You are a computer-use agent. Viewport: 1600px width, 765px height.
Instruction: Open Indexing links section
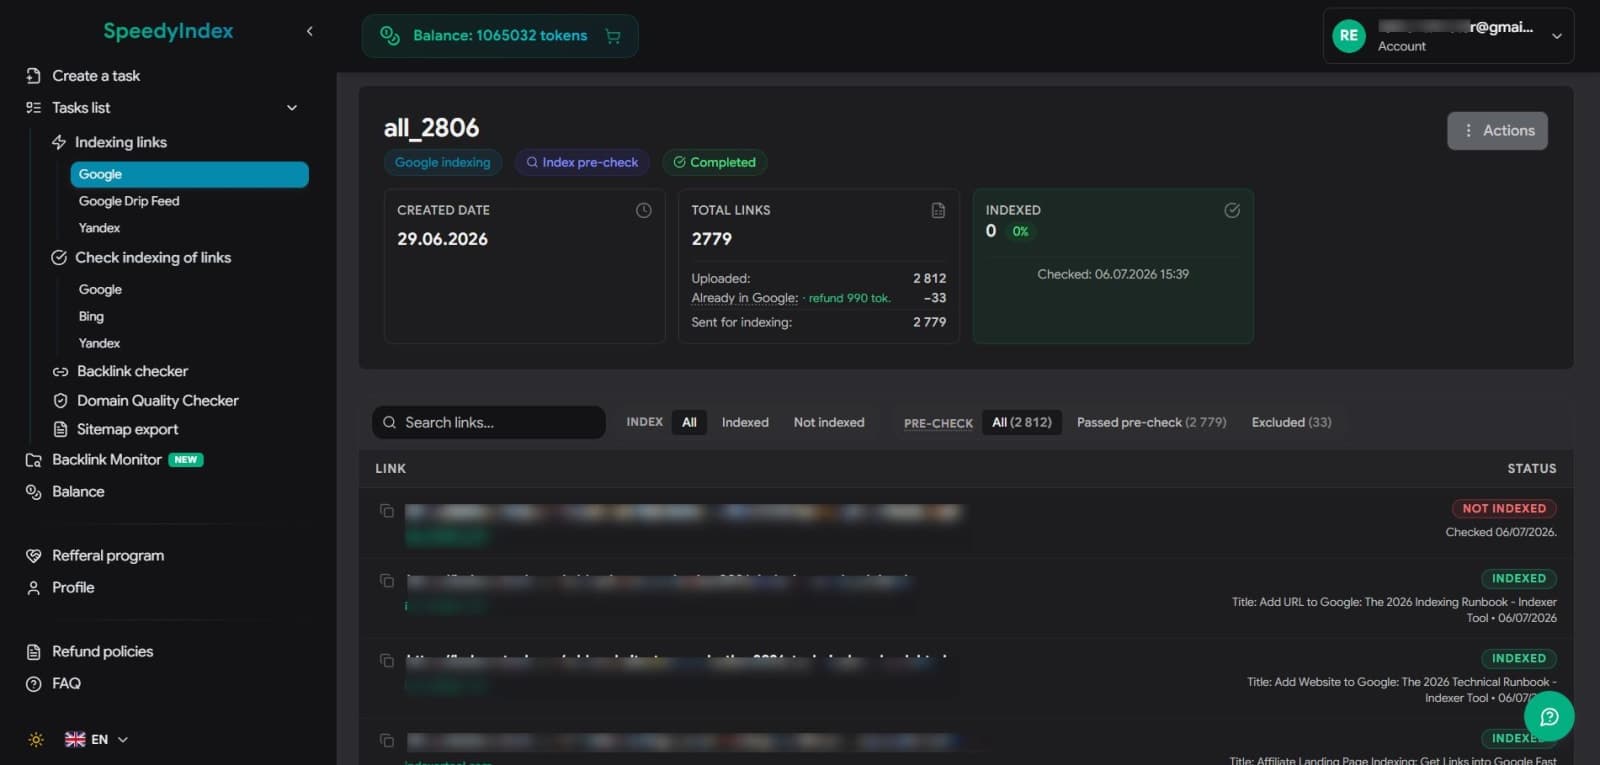(x=120, y=142)
